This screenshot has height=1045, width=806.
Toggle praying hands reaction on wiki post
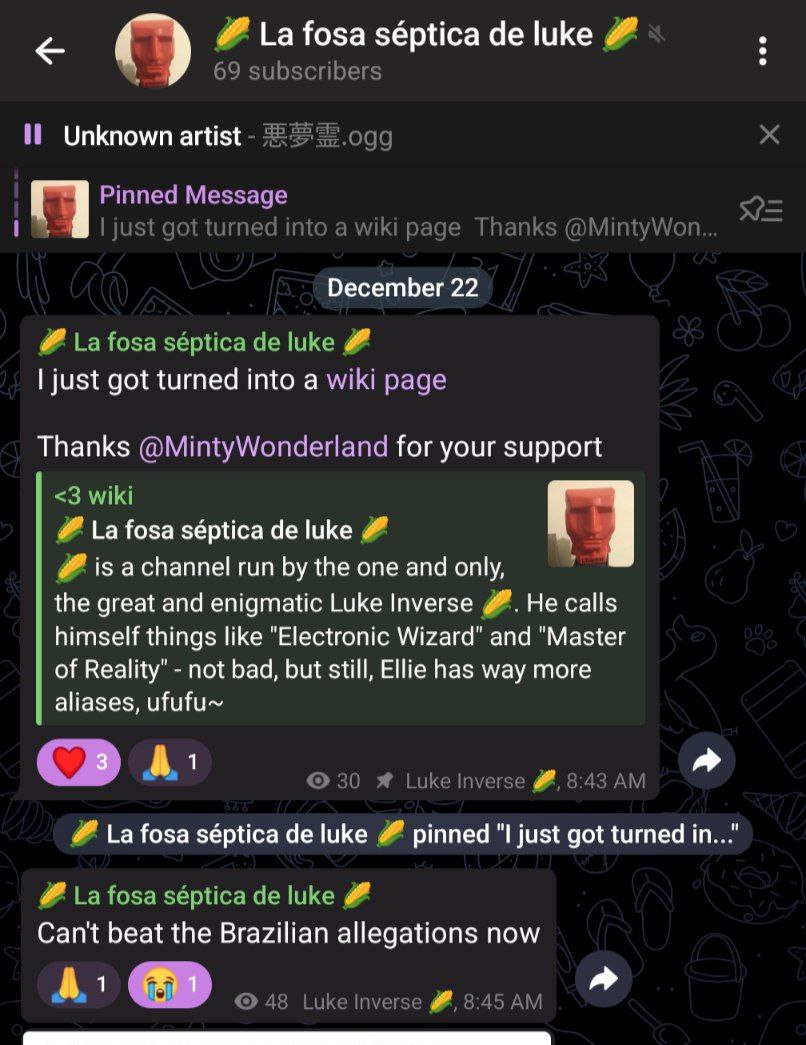[x=170, y=762]
